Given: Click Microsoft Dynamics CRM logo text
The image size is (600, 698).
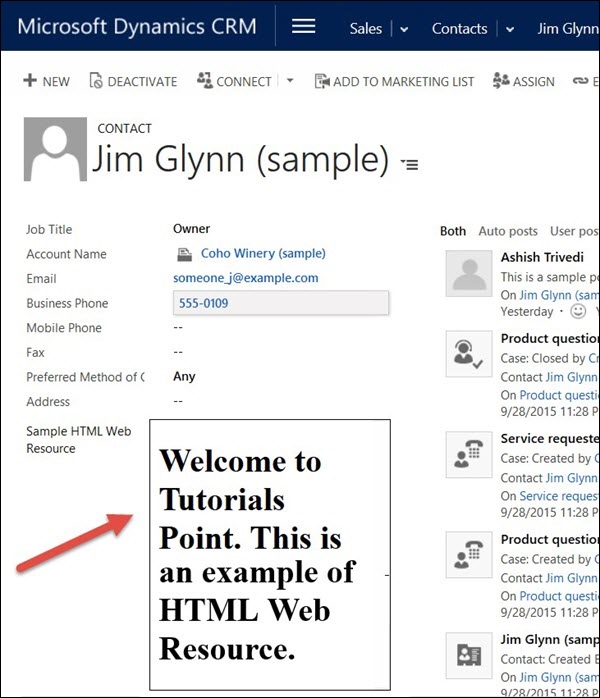Looking at the screenshot, I should (x=137, y=26).
